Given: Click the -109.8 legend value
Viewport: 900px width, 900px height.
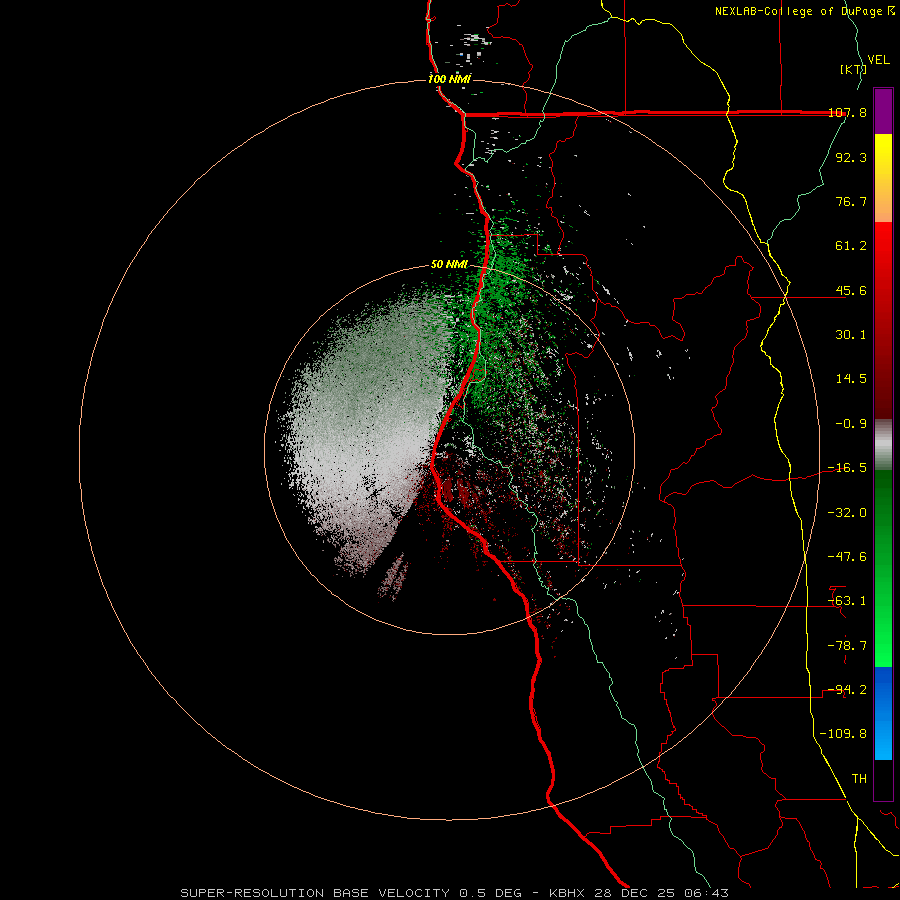Looking at the screenshot, I should coord(843,734).
